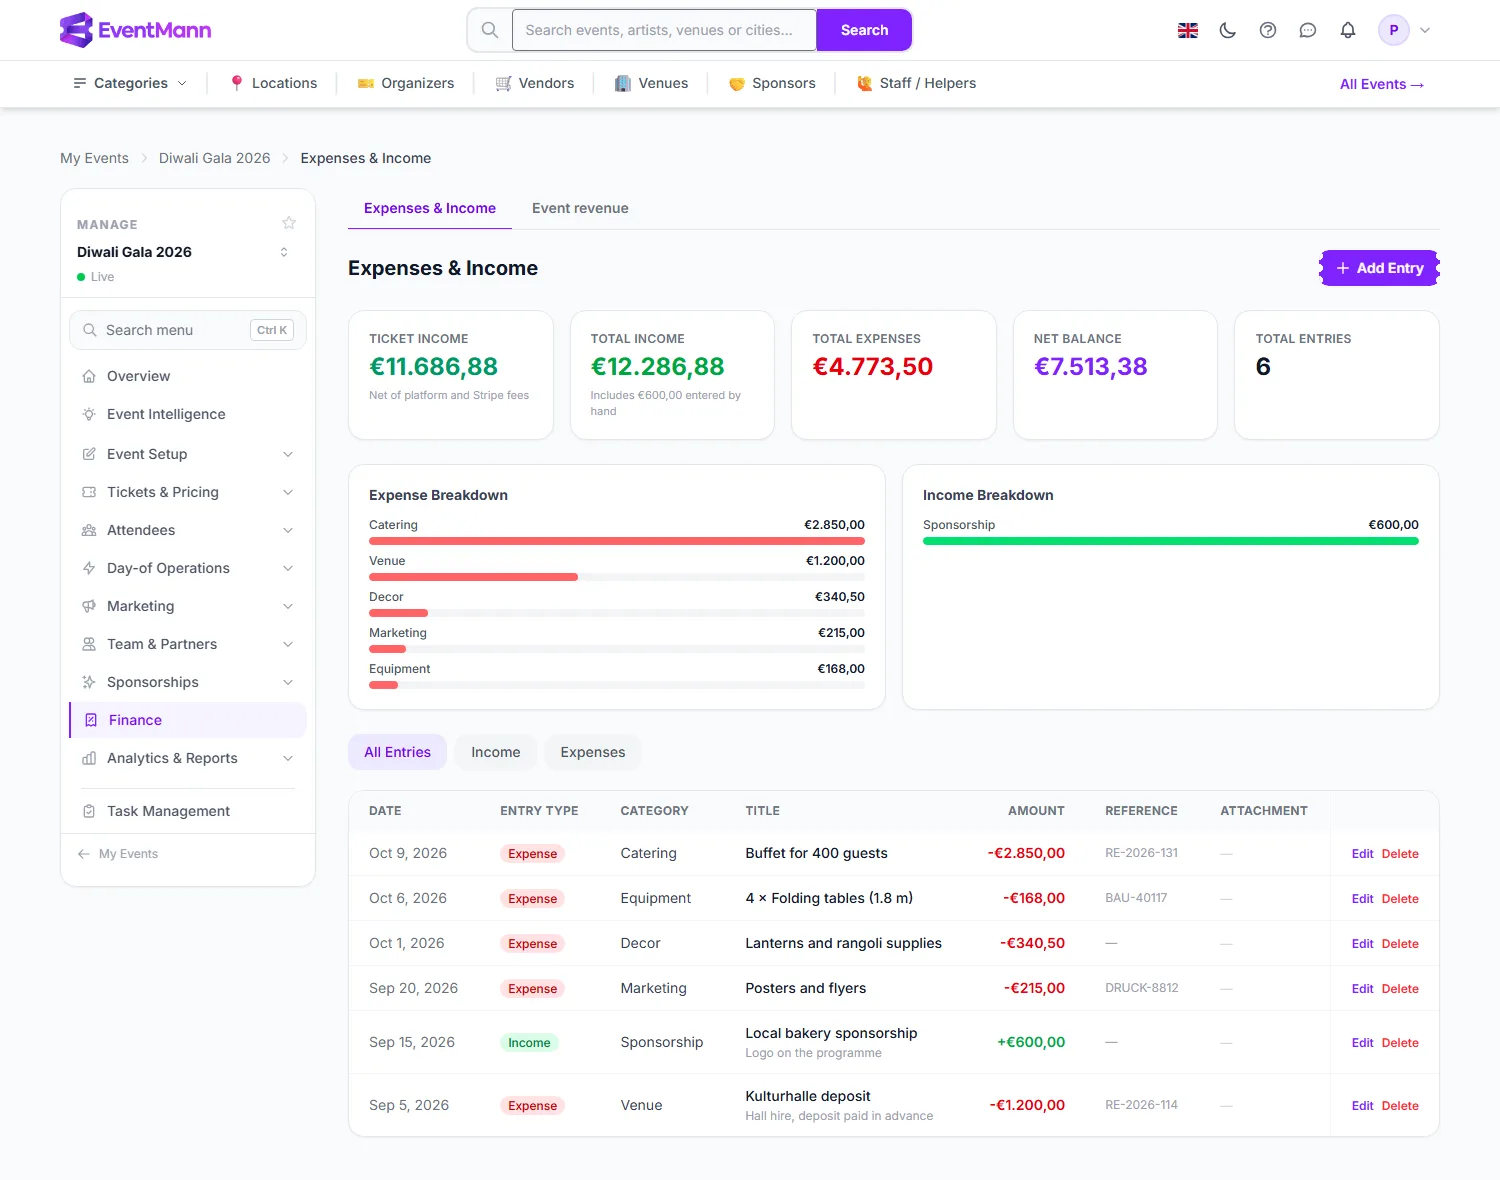Open Task Management in sidebar
1500x1180 pixels.
pos(188,811)
